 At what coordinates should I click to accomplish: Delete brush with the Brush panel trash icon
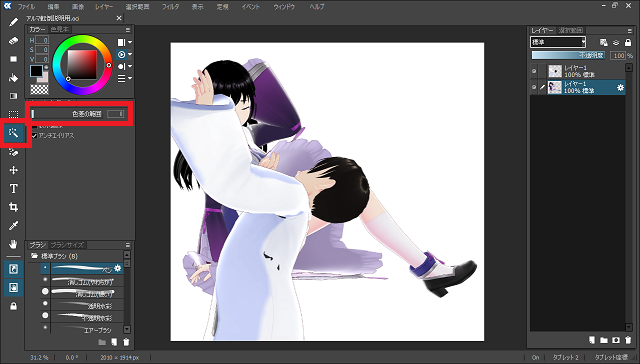(126, 342)
